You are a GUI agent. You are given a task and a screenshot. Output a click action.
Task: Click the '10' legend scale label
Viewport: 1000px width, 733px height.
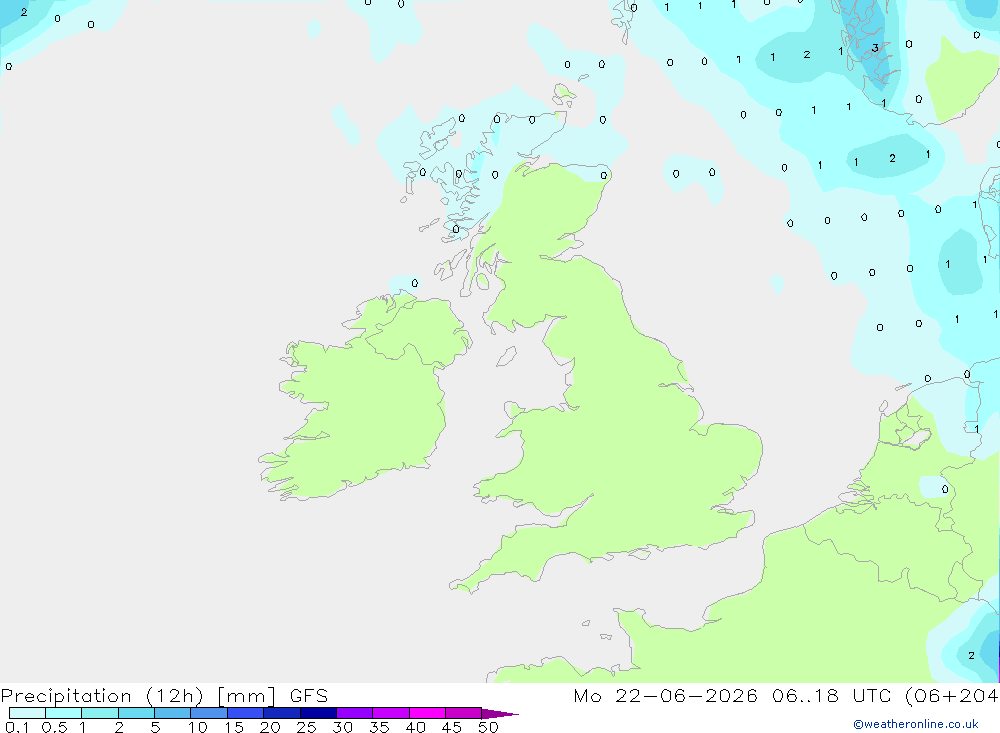[198, 727]
